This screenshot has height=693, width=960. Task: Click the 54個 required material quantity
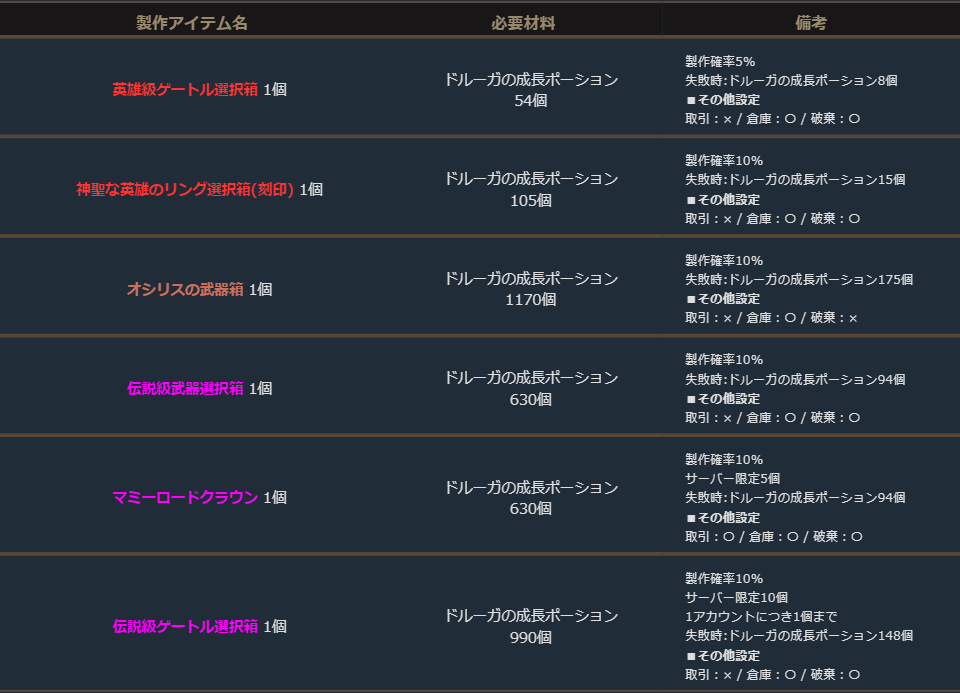coord(531,100)
